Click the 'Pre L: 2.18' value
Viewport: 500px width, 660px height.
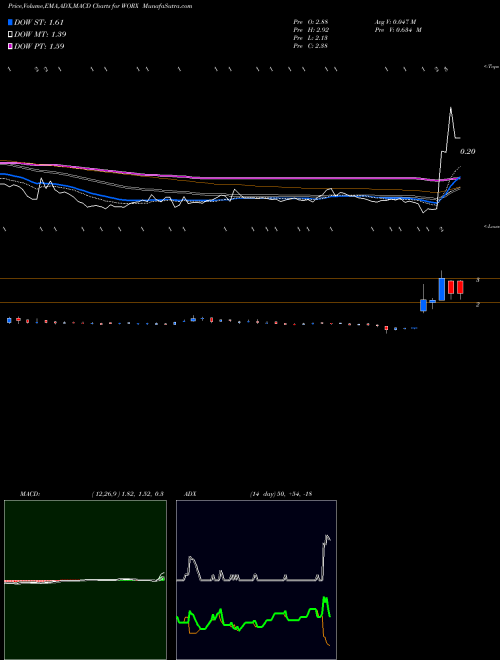311,38
